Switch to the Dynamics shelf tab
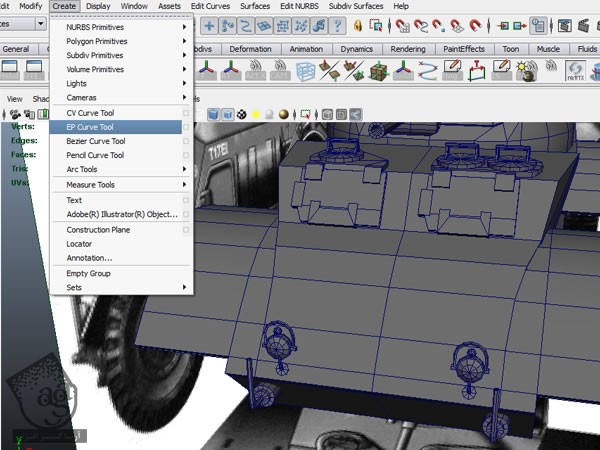 pos(356,48)
